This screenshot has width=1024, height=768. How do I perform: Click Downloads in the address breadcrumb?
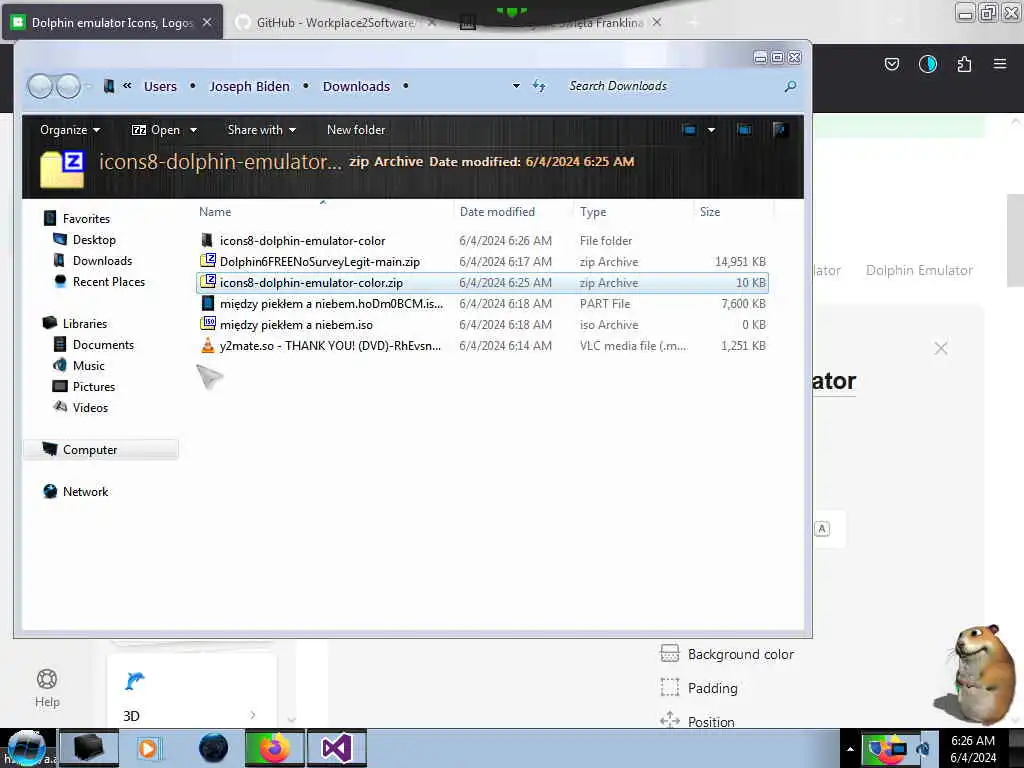[x=356, y=86]
